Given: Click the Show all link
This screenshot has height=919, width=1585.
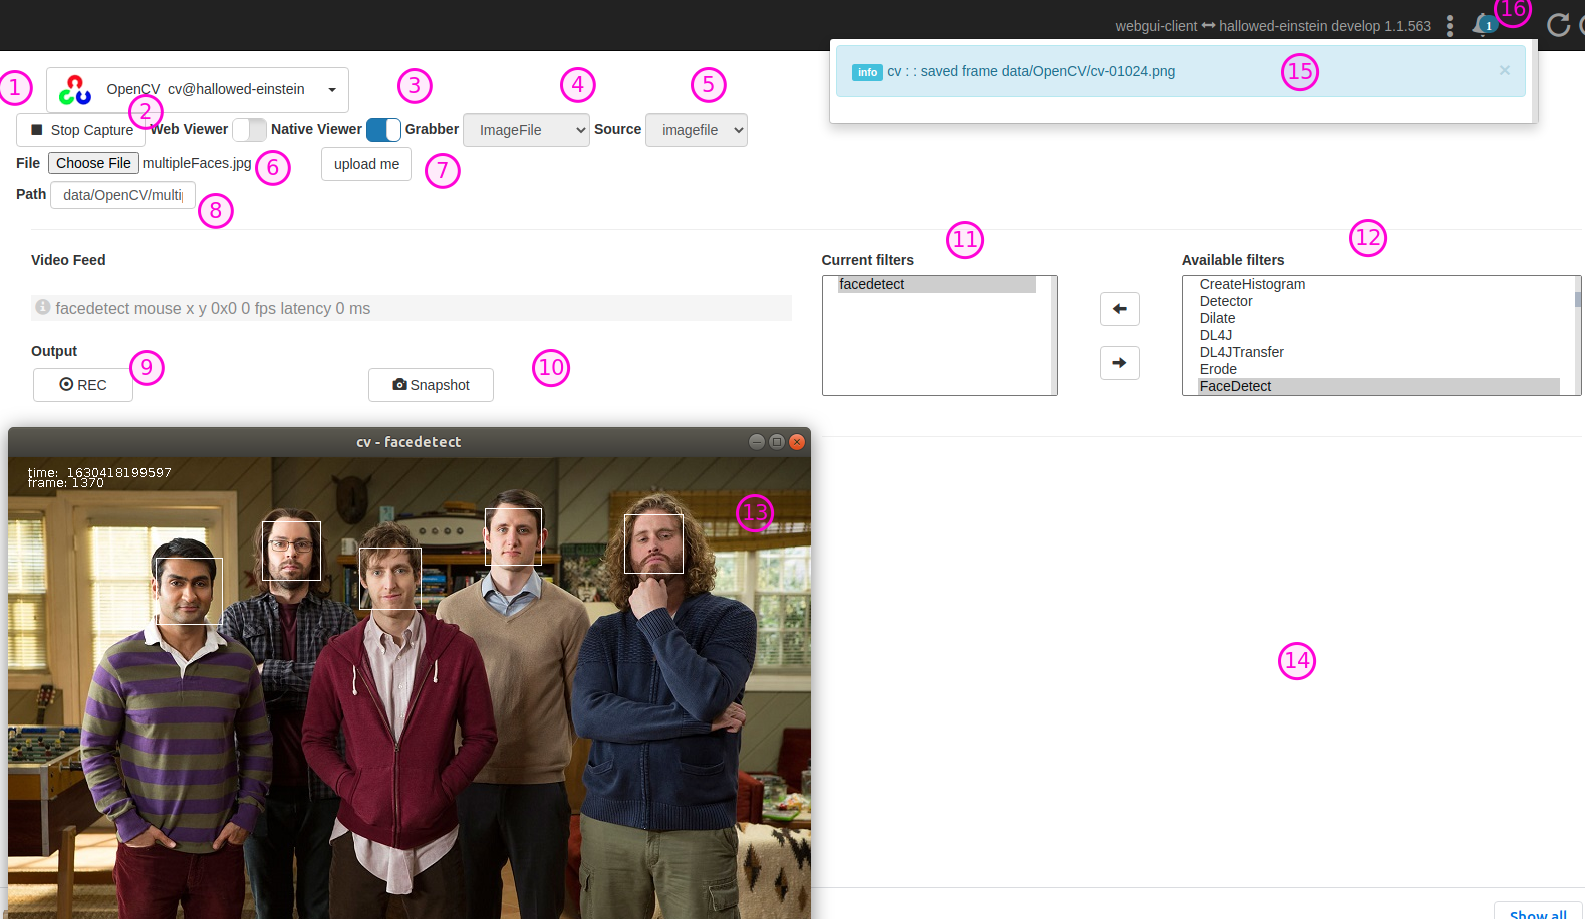Looking at the screenshot, I should tap(1538, 914).
